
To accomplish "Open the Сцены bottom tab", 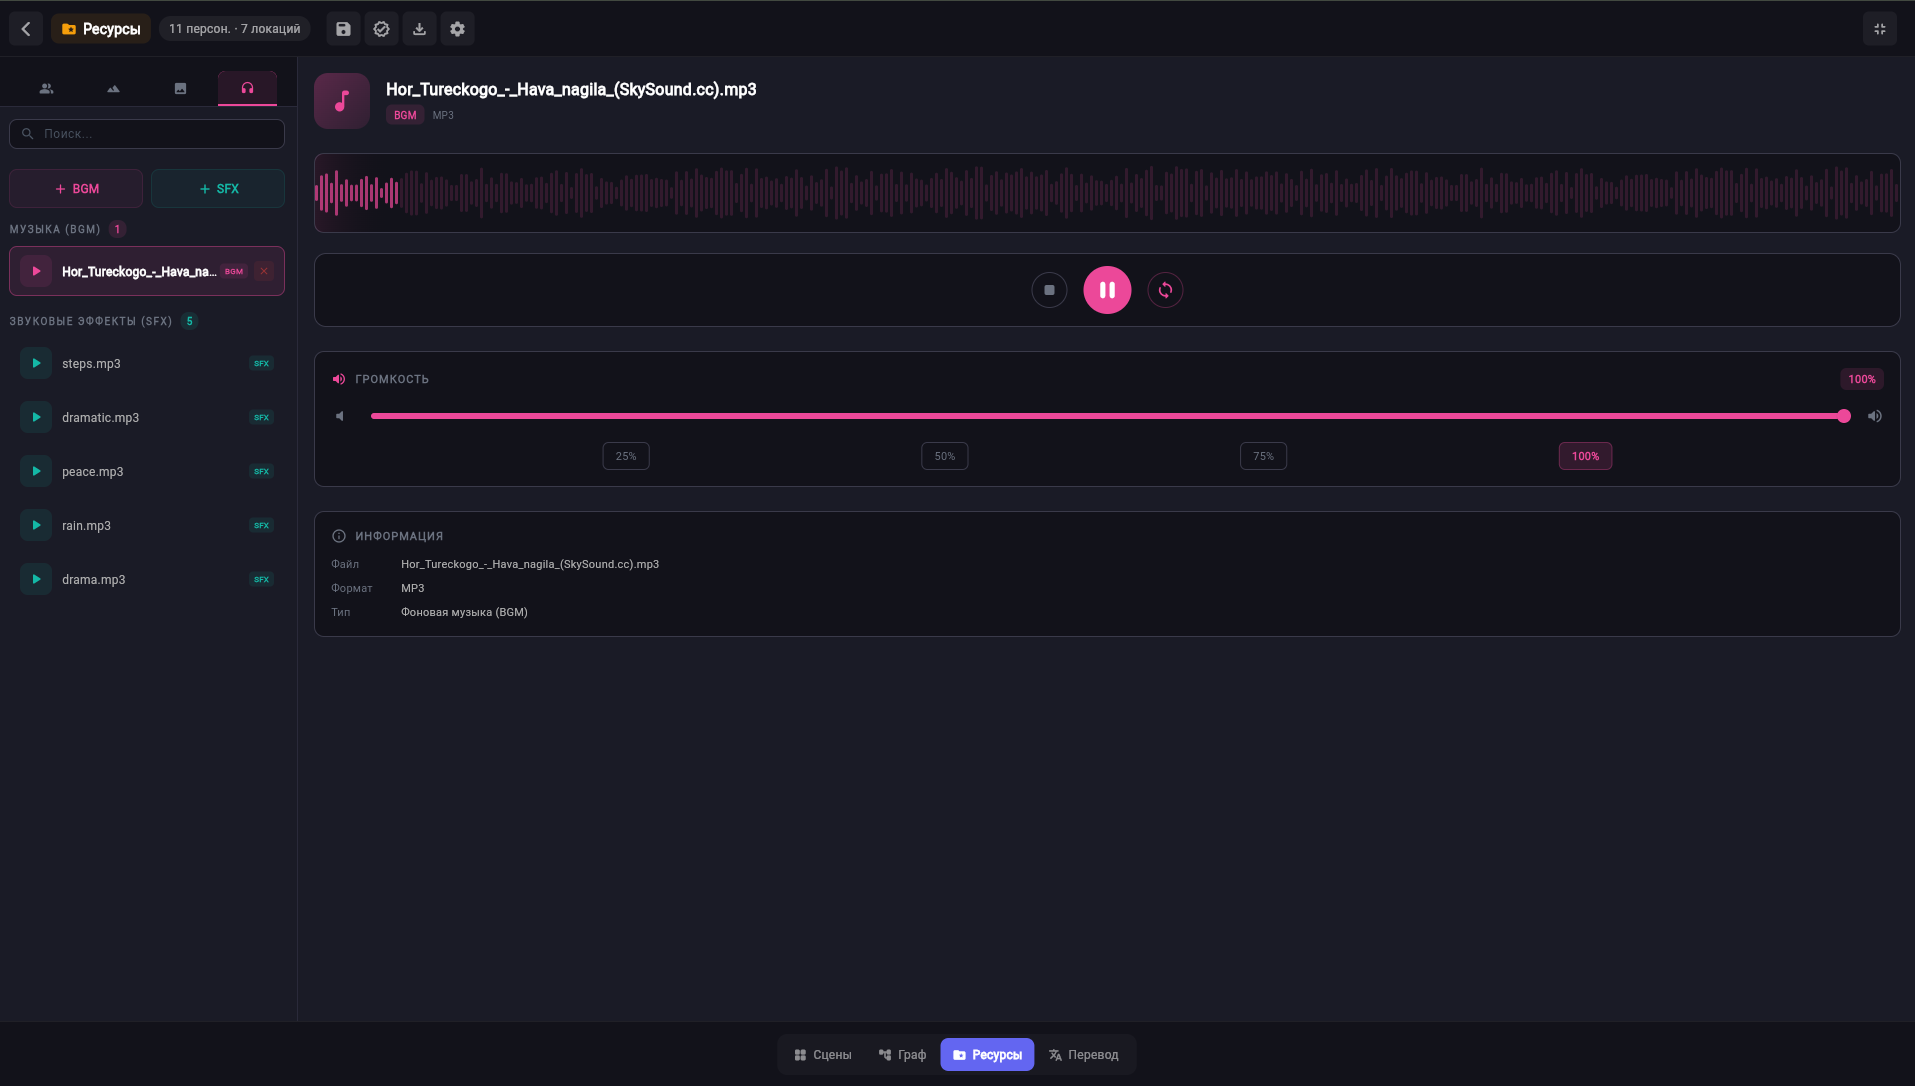I will click(823, 1055).
